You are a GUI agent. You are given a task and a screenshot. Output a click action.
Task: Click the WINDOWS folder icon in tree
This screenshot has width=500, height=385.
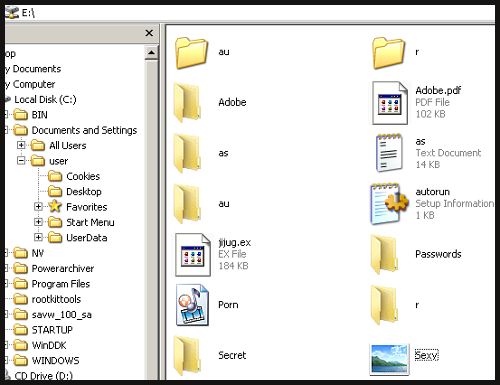click(x=21, y=360)
